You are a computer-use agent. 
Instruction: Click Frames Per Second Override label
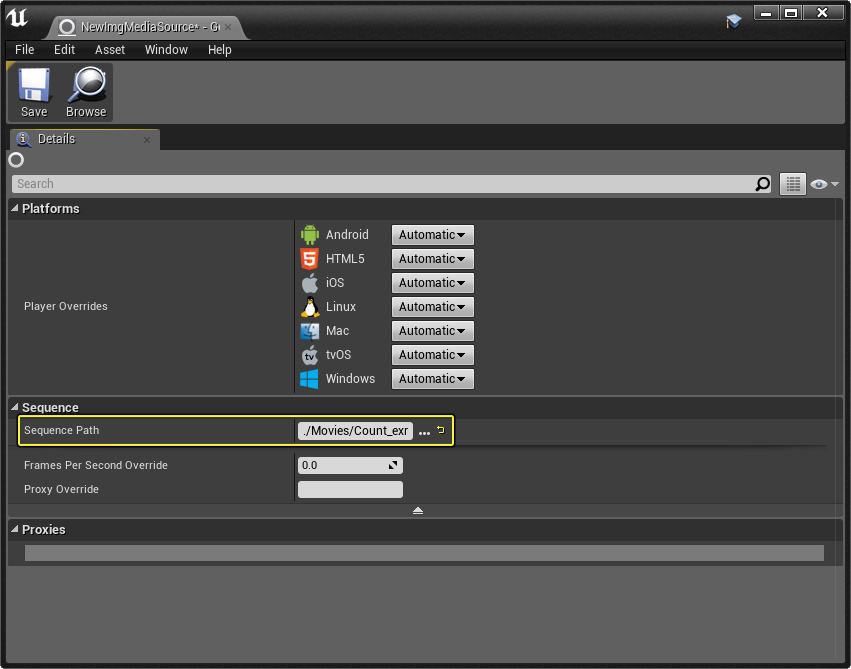(96, 465)
